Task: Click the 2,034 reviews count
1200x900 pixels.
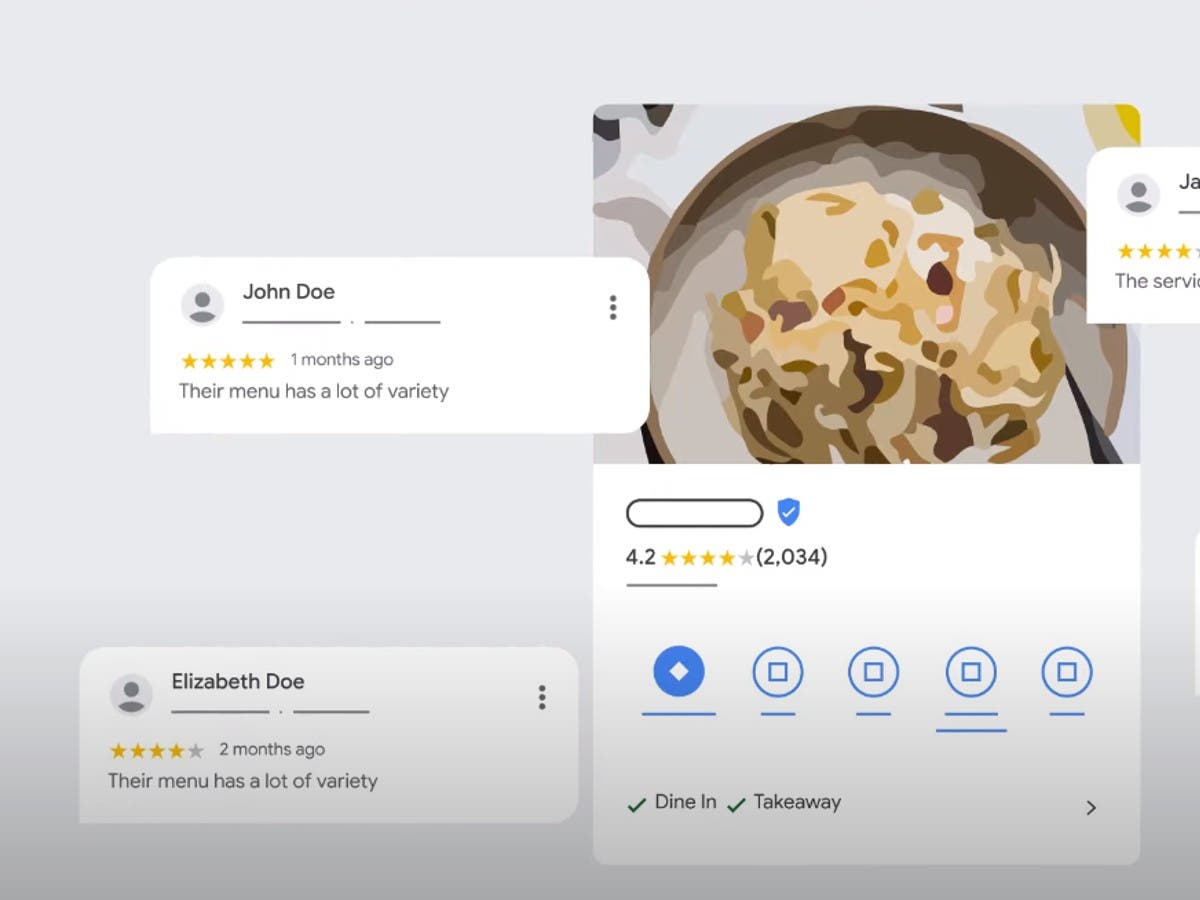Action: [x=792, y=557]
